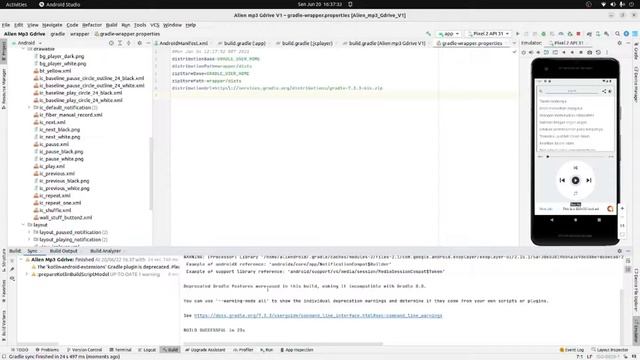Toggle the Project tool window side tab
Image resolution: width=640 pixels, height=360 pixels.
click(x=4, y=51)
